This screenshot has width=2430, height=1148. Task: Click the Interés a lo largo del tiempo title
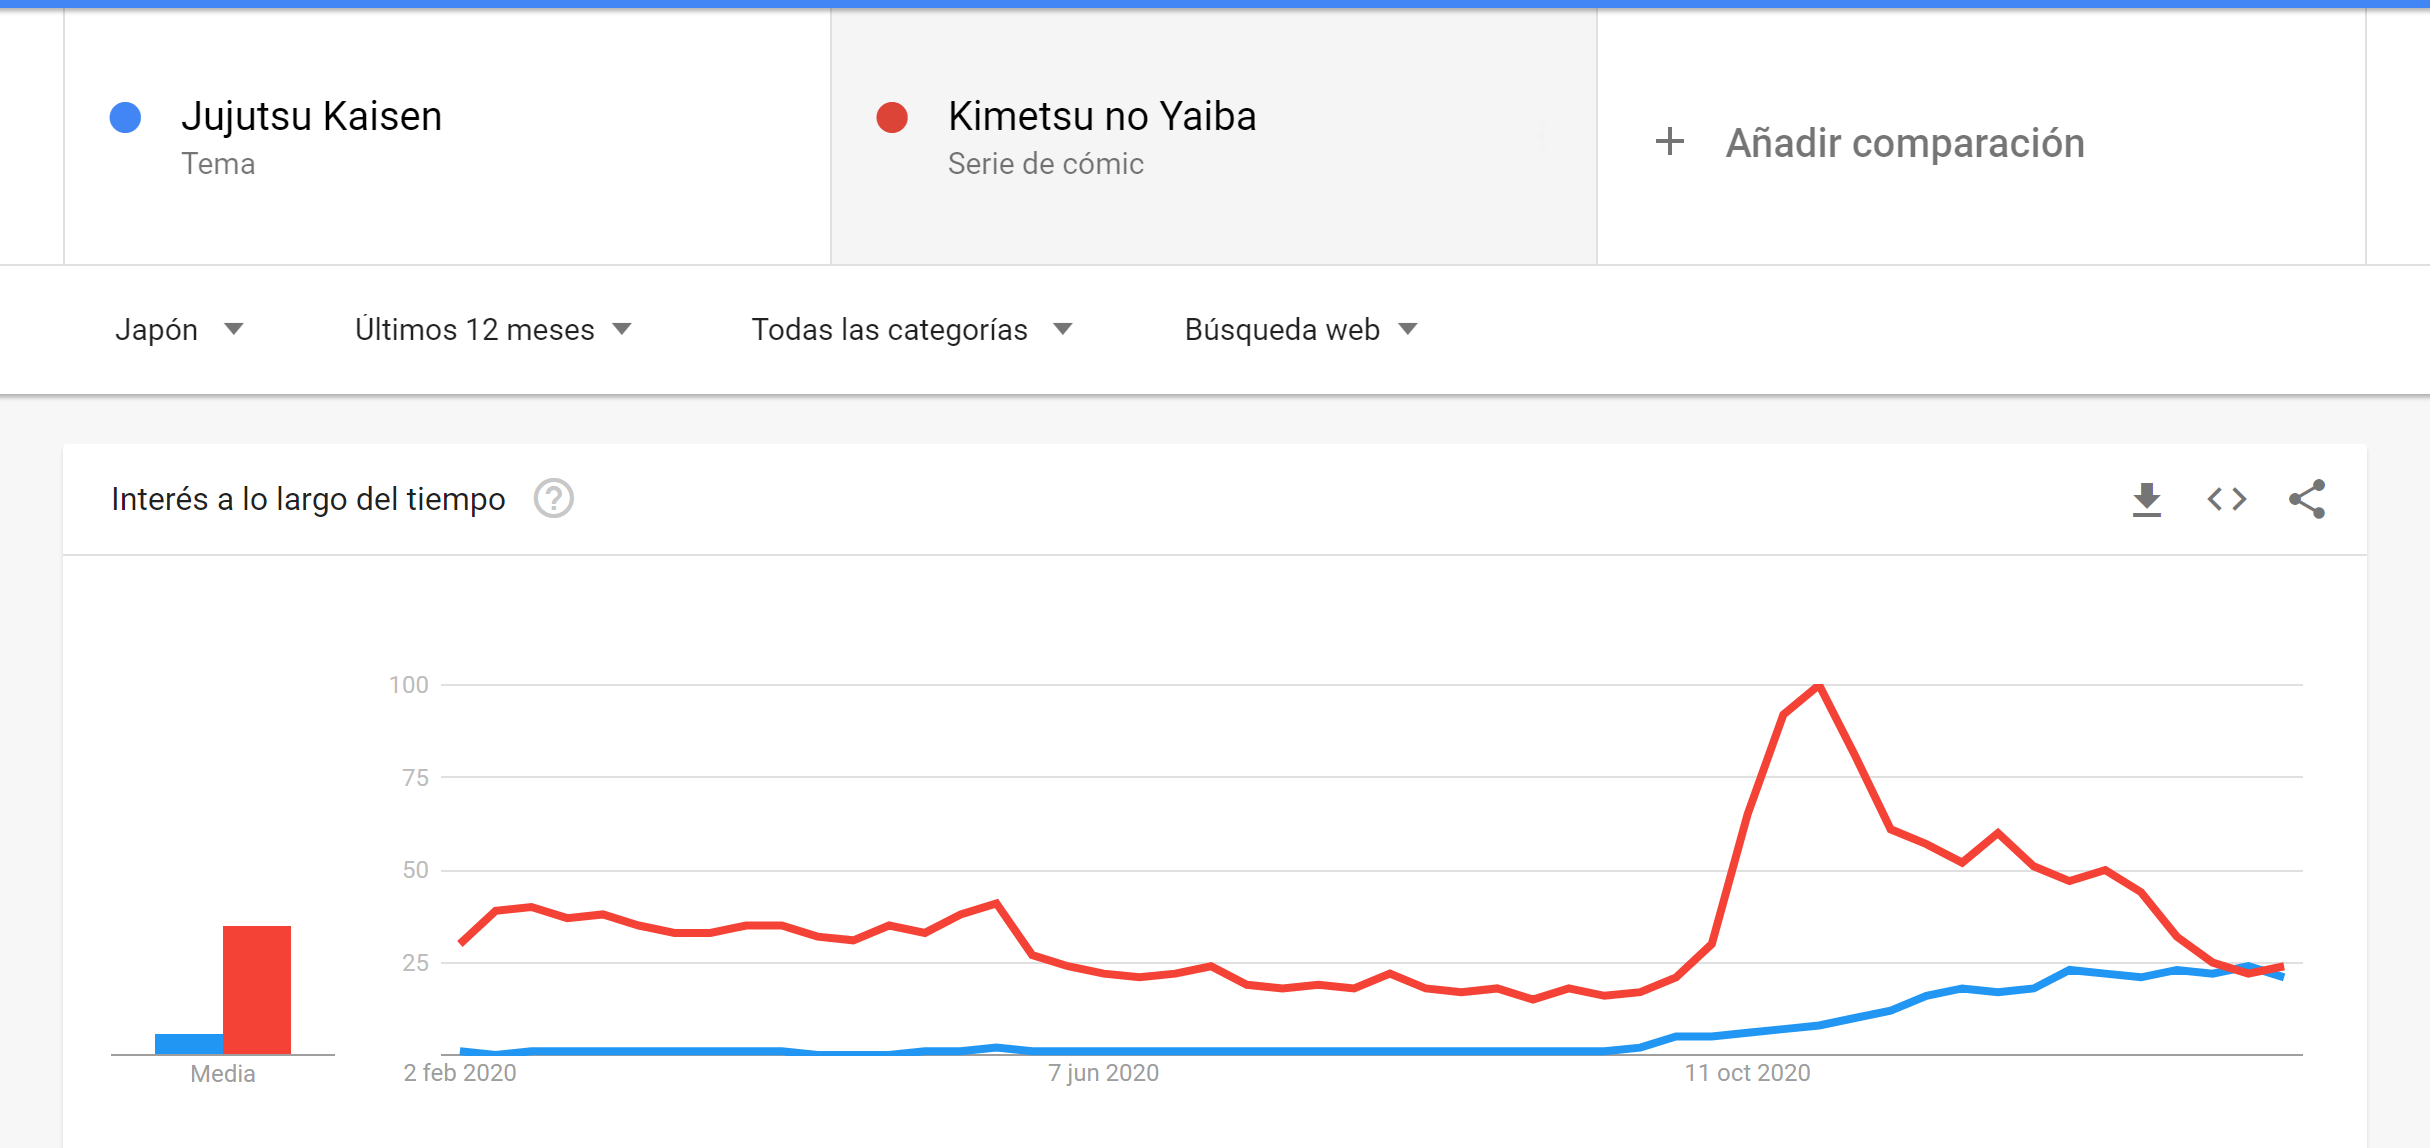coord(308,499)
